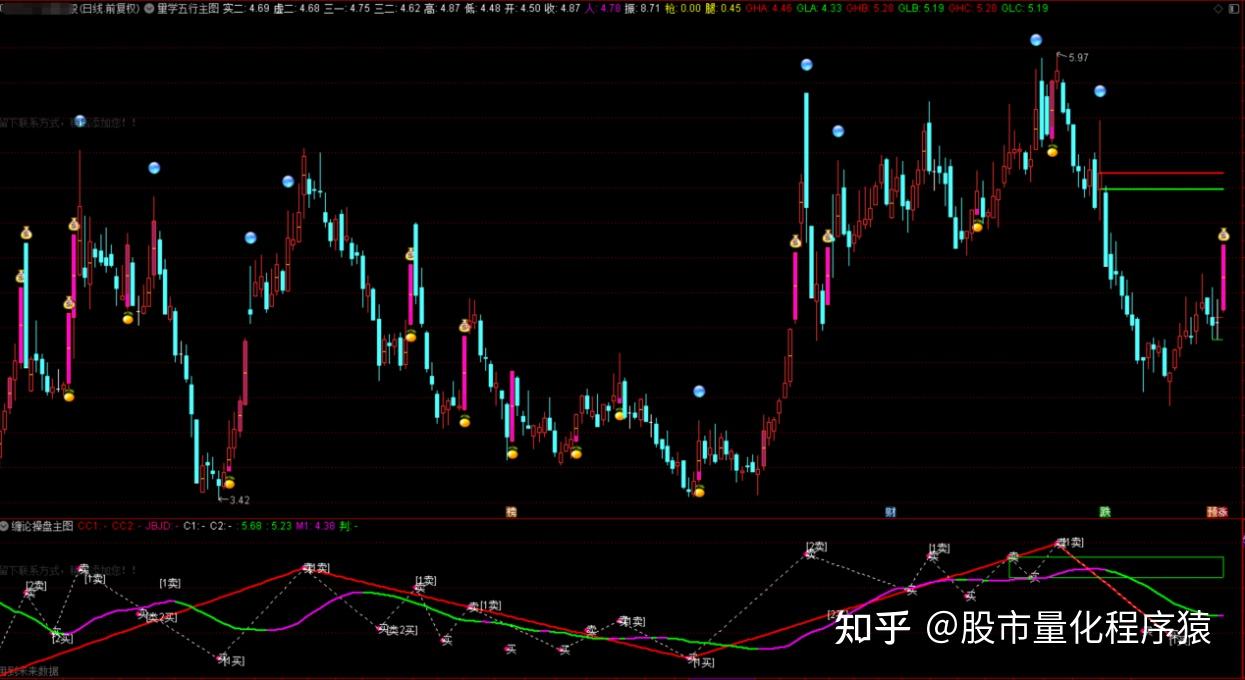Click the 三二: 4.62 value
The height and width of the screenshot is (680, 1245).
point(396,8)
